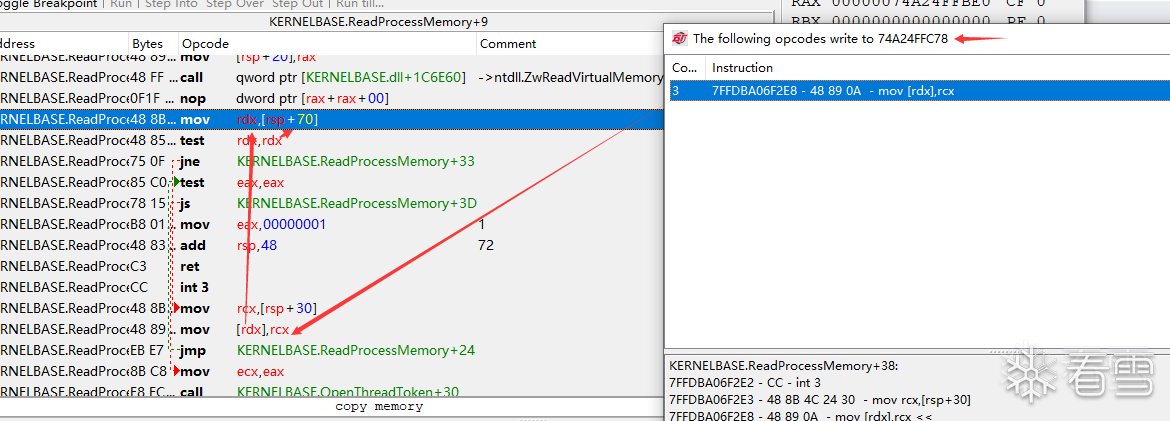Click the Bytes column header
Screen dimensions: 1170x421
(147, 44)
